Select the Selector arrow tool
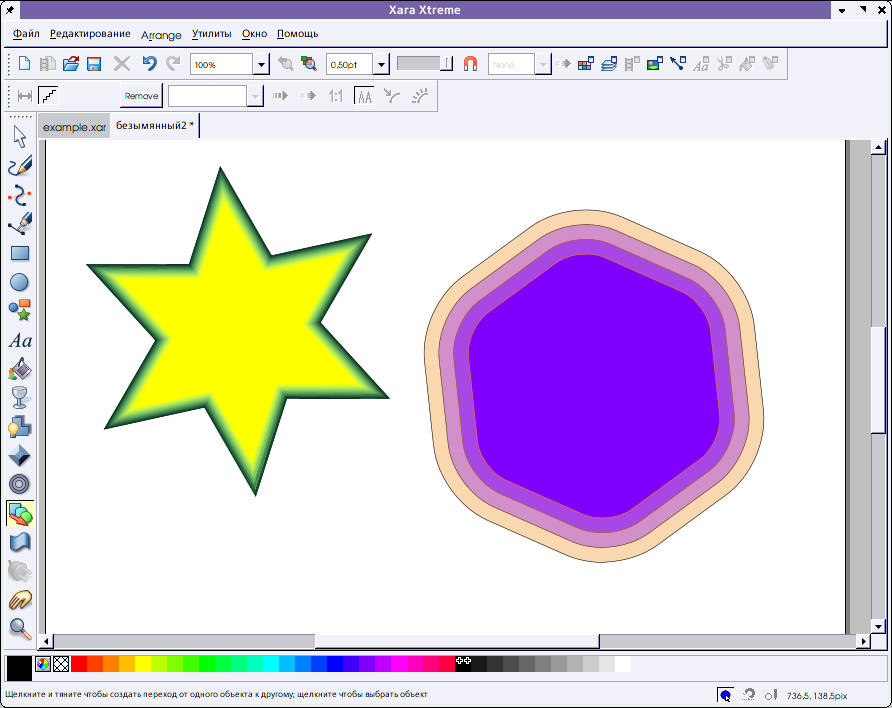 [x=20, y=137]
